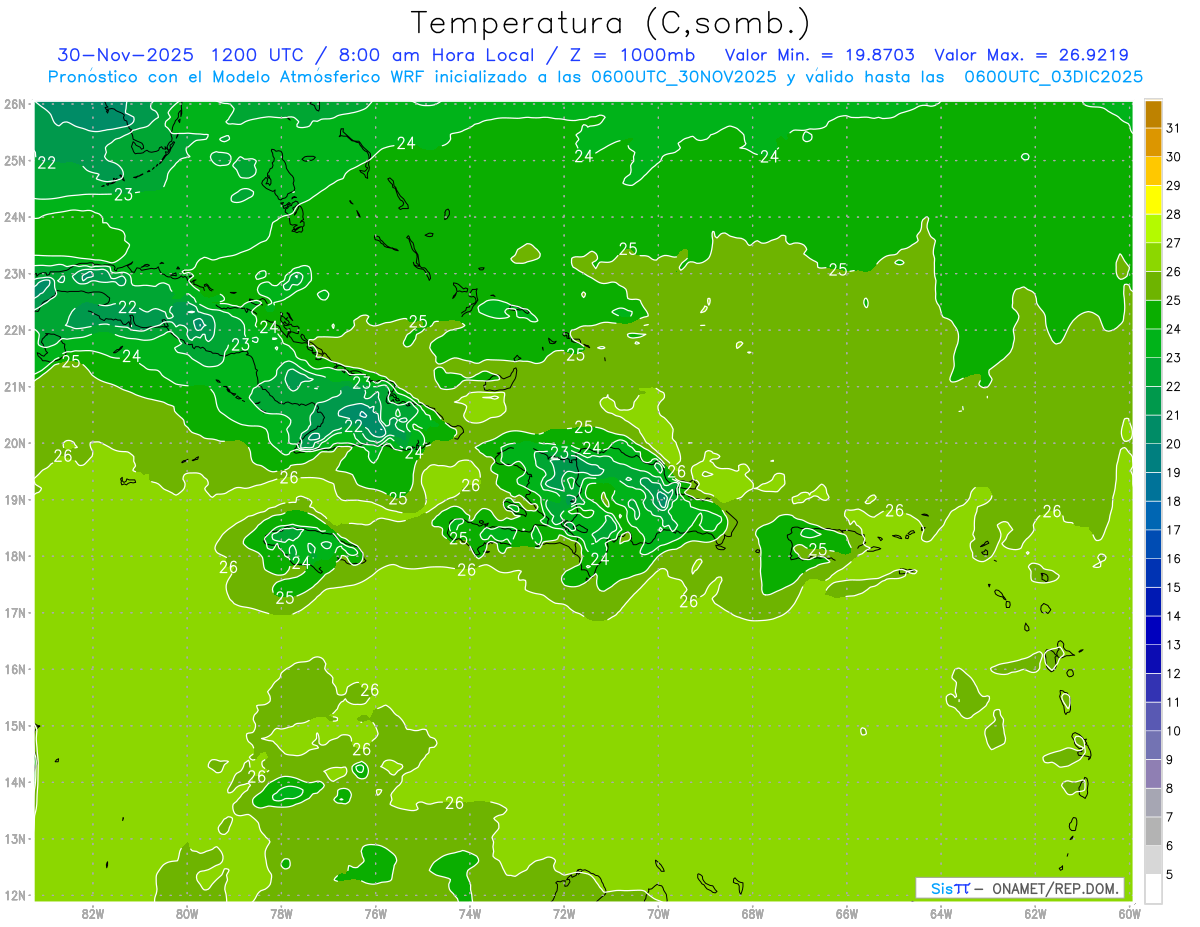1200x927 pixels.
Task: Click the 'Valor Min. = 19.8703' text
Action: (819, 55)
